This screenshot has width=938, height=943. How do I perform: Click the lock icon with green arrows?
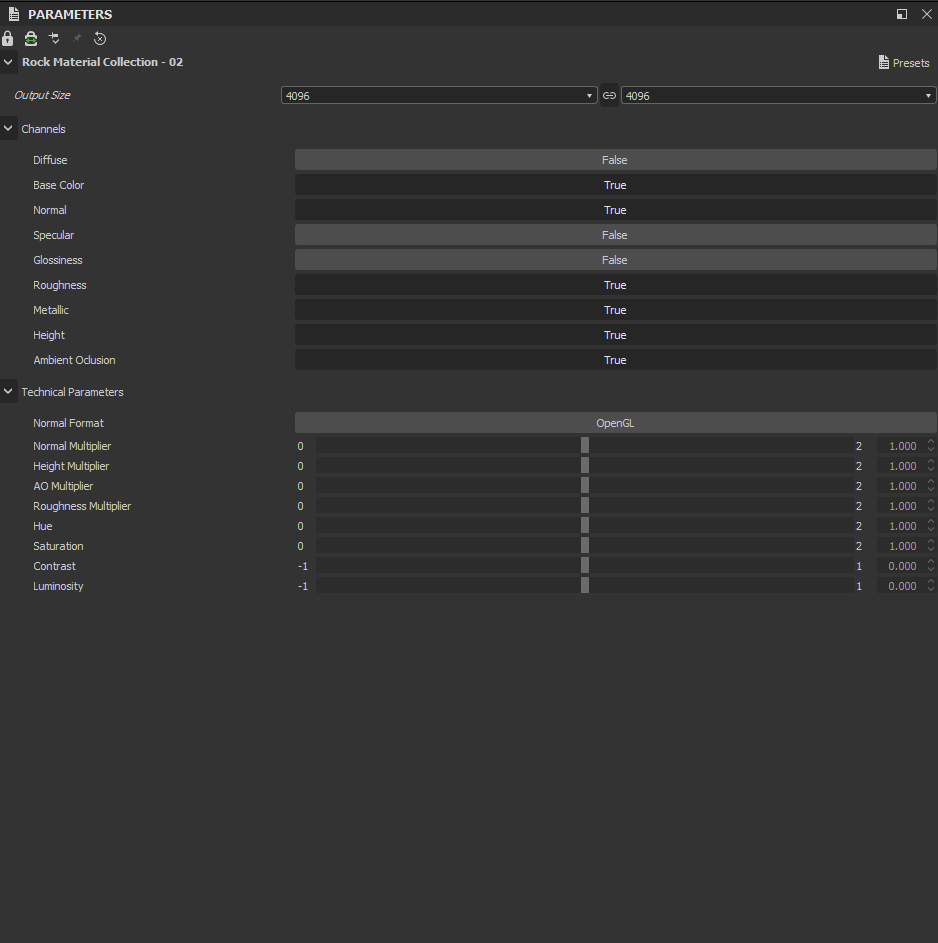coord(31,38)
